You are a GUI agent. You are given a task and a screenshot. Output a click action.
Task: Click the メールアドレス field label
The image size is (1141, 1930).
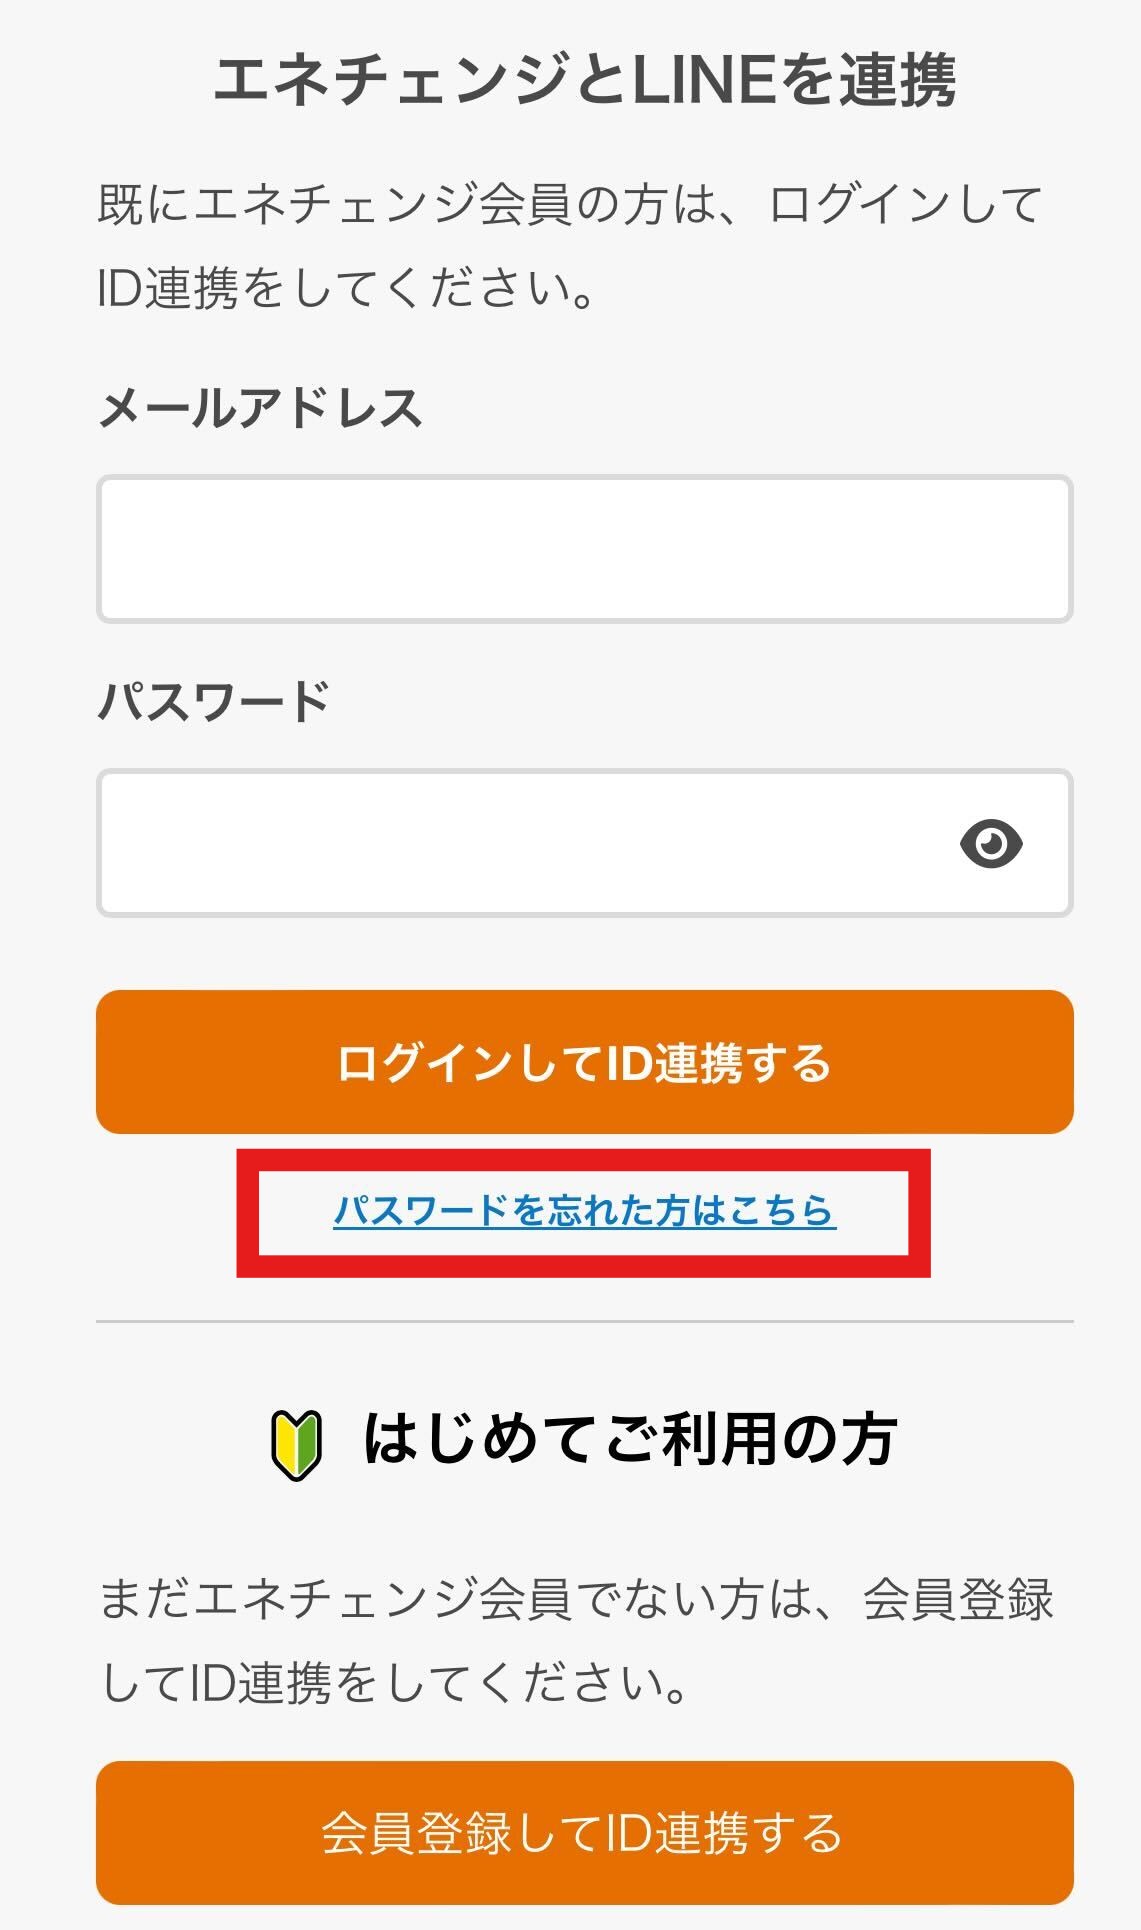260,408
